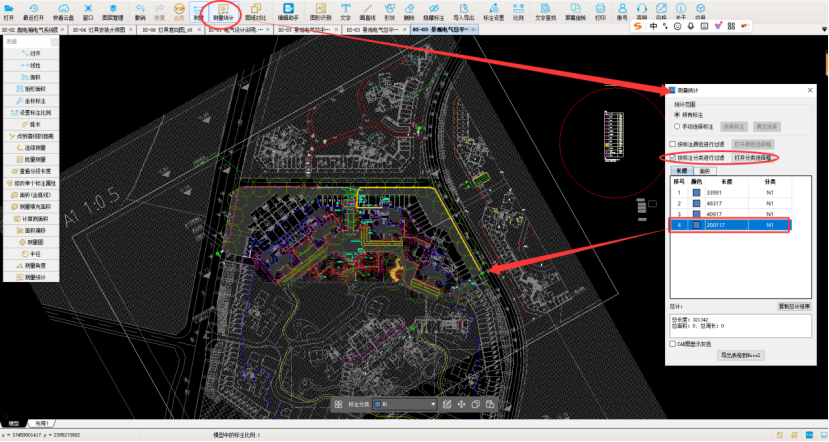Click the color swatch in row 4
The width and height of the screenshot is (829, 442).
pyautogui.click(x=699, y=226)
